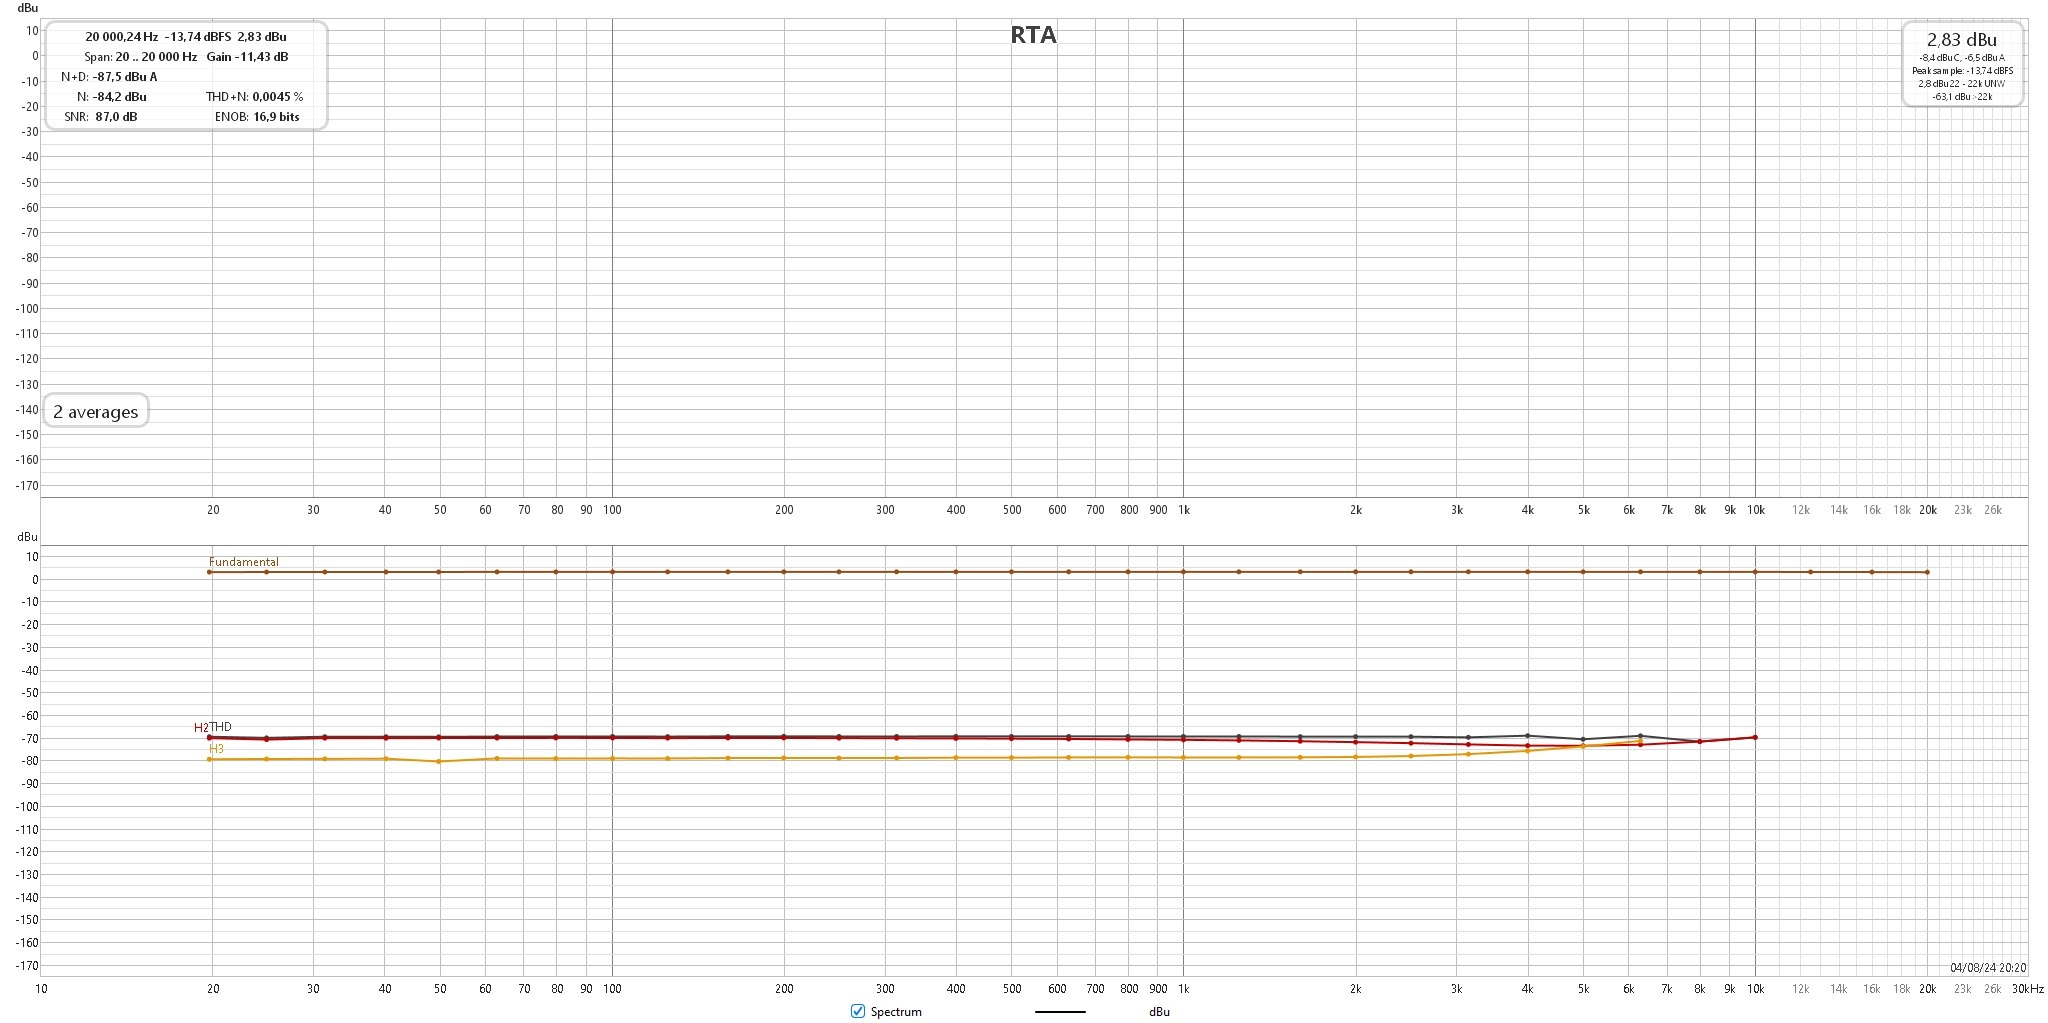The height and width of the screenshot is (1023, 2048).
Task: Click the red 'H2' trace label
Action: coord(201,728)
